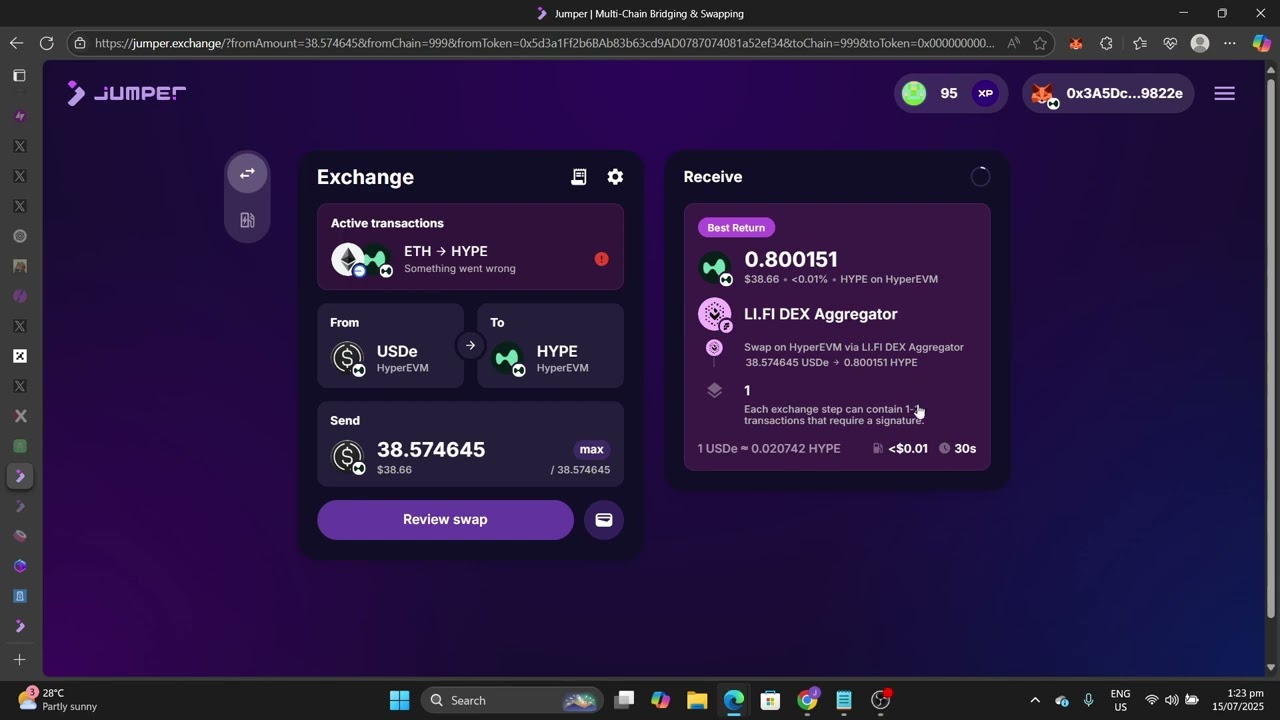Switch to the QR-code icon vertical tab
This screenshot has width=1280, height=720.
[19, 356]
